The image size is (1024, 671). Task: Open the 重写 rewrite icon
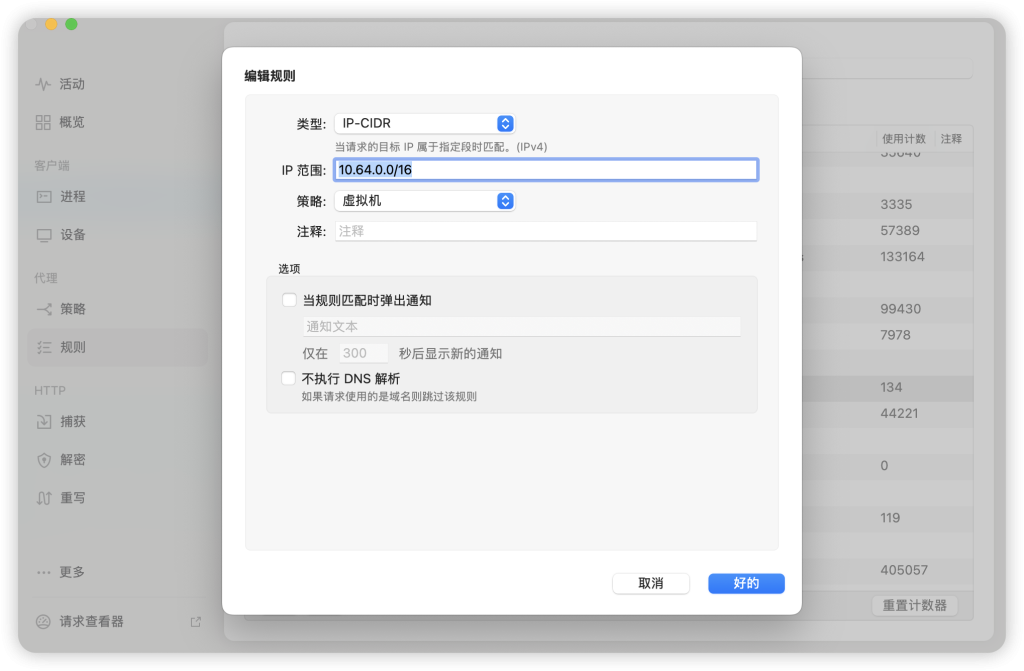44,499
